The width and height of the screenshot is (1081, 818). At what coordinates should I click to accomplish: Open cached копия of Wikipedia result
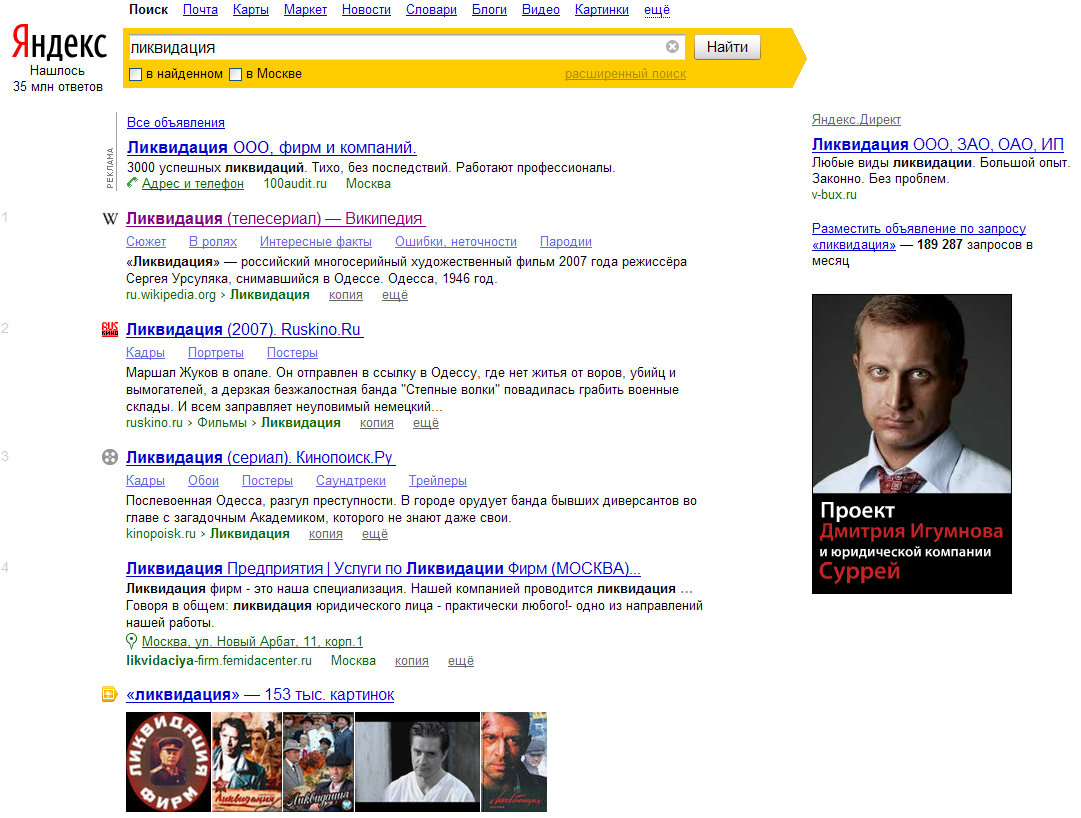(345, 295)
